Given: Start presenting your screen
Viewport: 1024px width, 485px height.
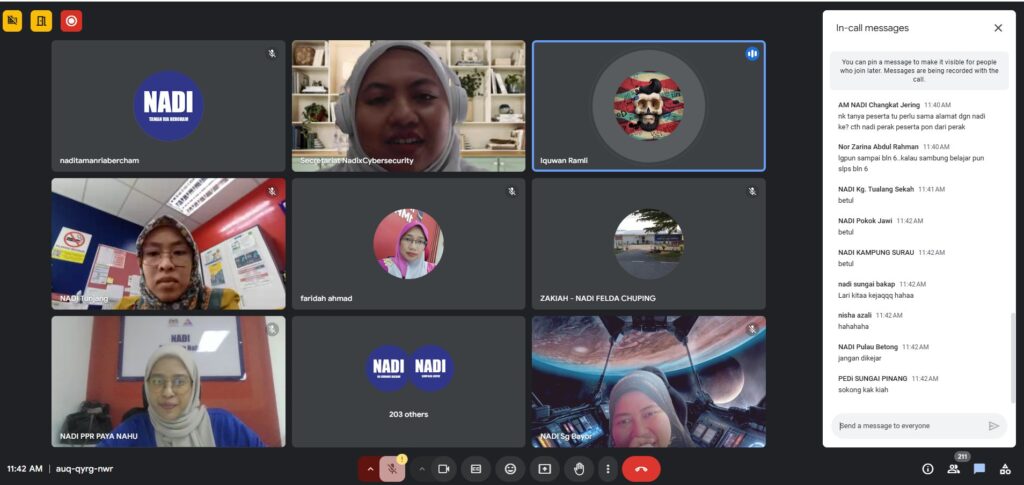Looking at the screenshot, I should tap(544, 468).
